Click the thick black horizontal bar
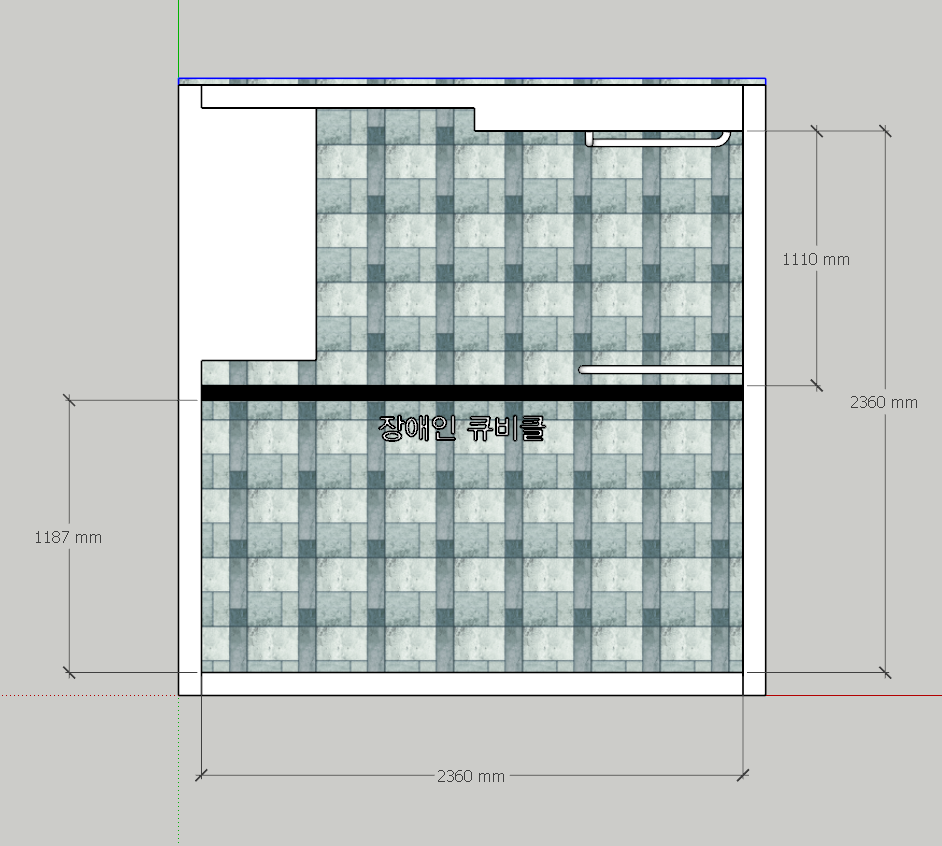Screen dimensions: 942x846 (472, 393)
